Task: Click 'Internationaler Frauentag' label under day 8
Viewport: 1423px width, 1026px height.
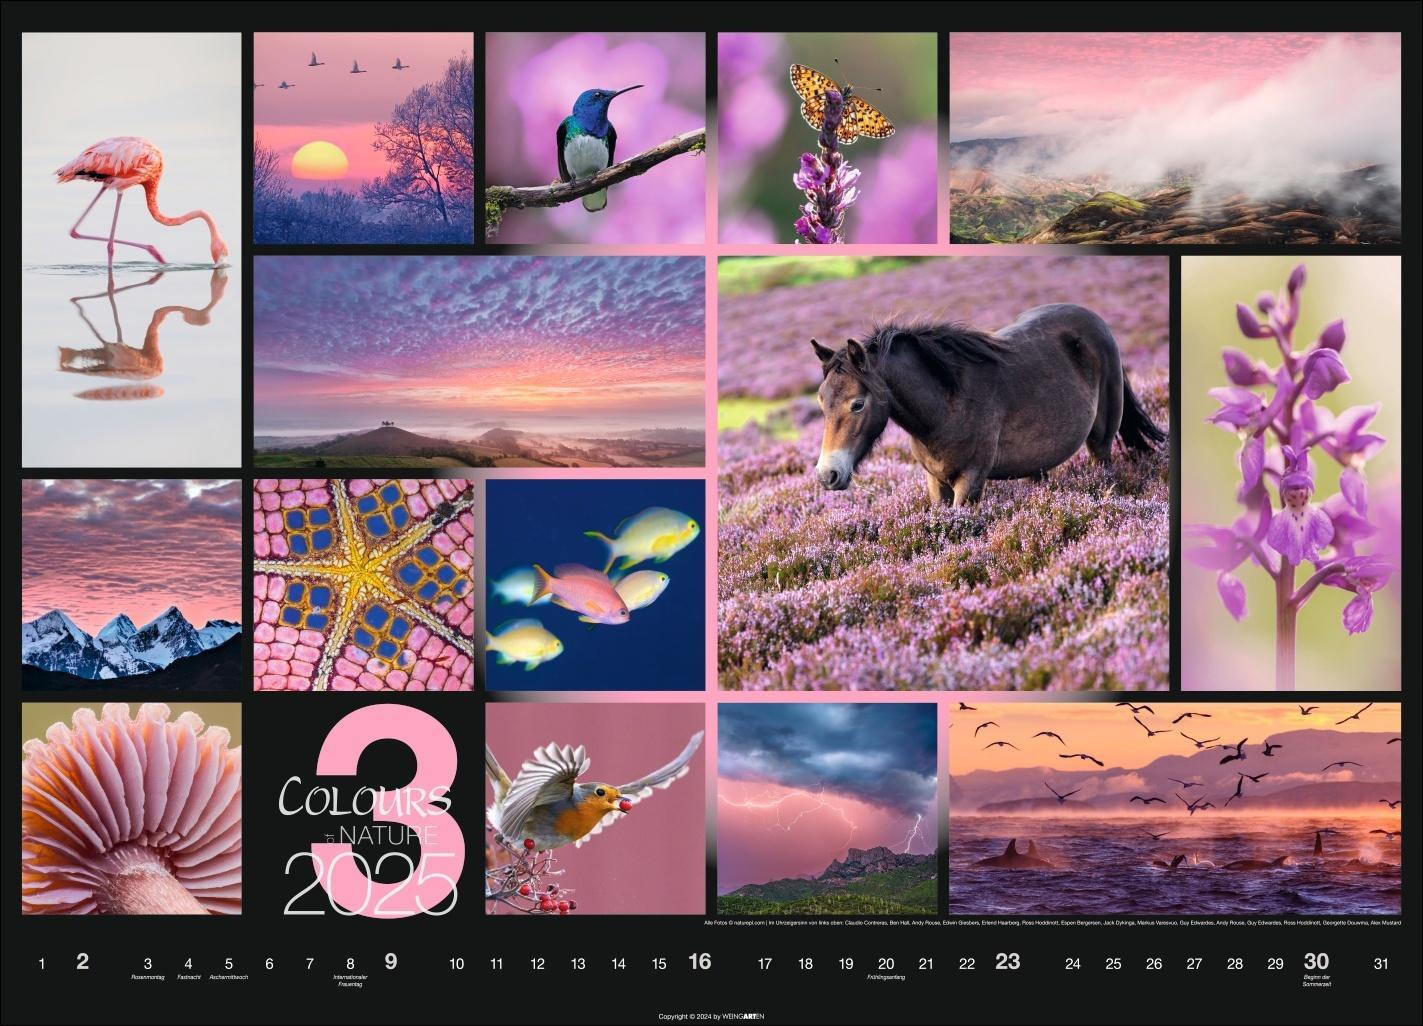Action: click(350, 980)
